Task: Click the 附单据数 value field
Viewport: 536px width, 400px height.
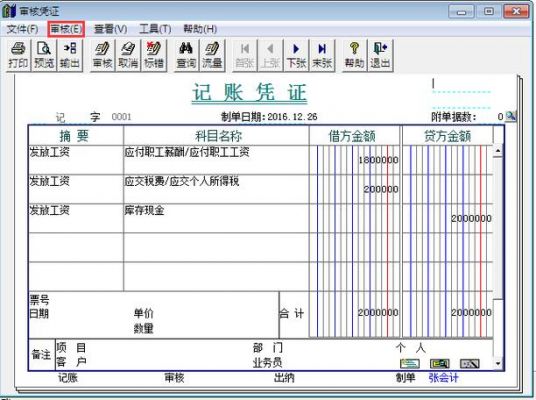Action: (500, 117)
